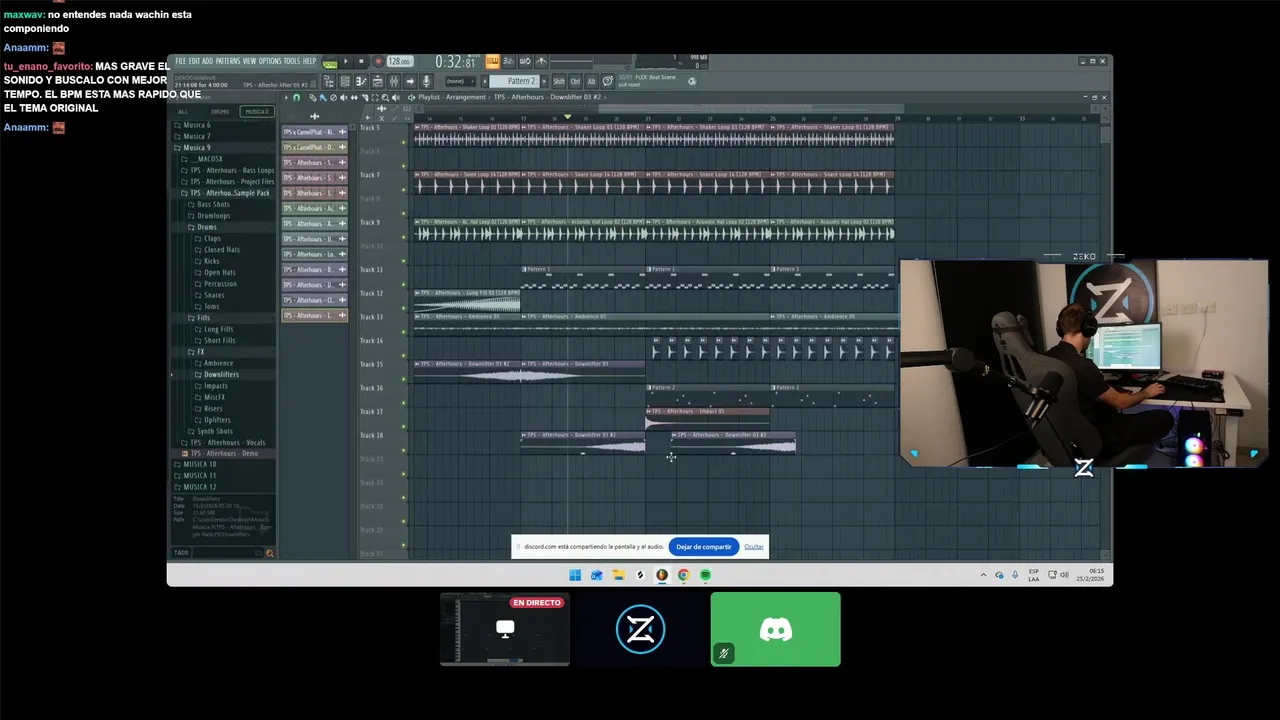Open the TOOLS menu
The image size is (1280, 720).
pos(292,61)
